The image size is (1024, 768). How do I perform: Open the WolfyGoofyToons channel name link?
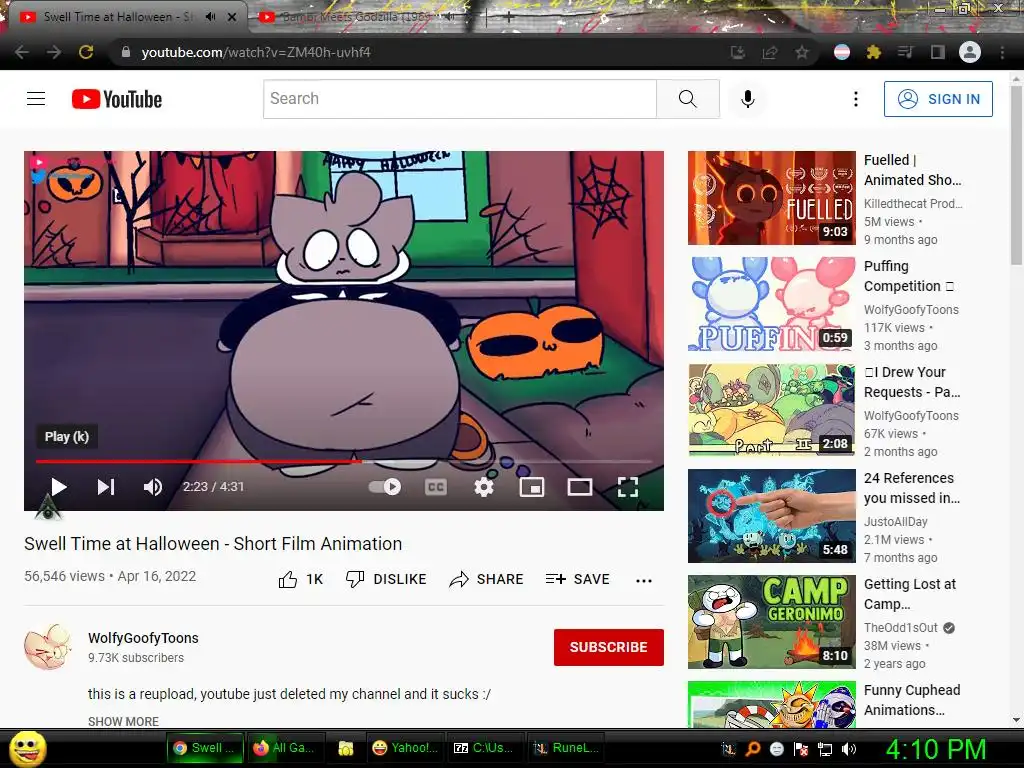click(143, 638)
